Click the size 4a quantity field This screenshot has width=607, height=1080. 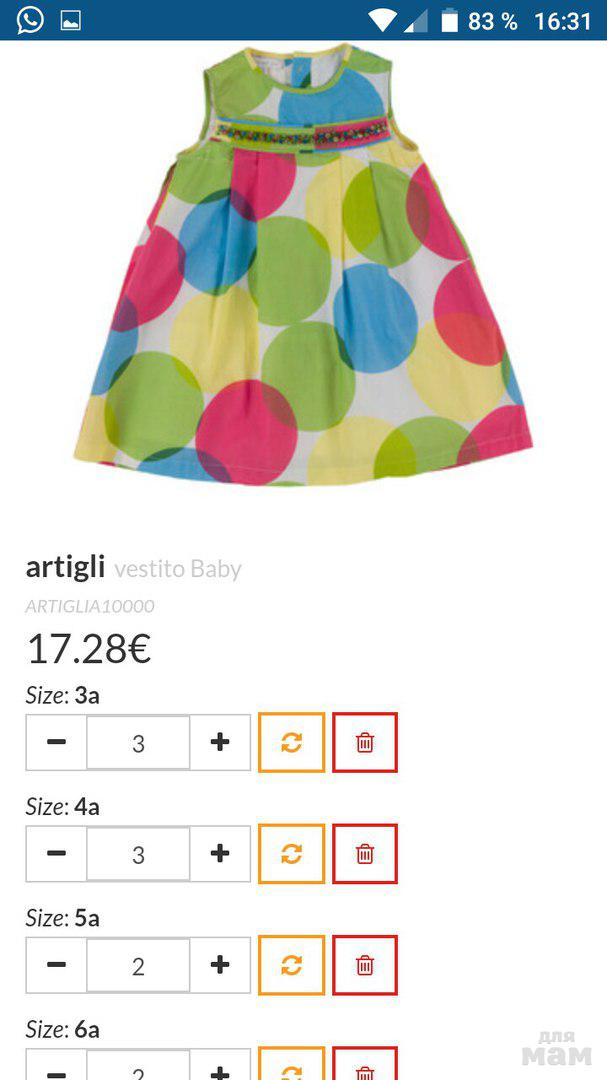pos(138,854)
